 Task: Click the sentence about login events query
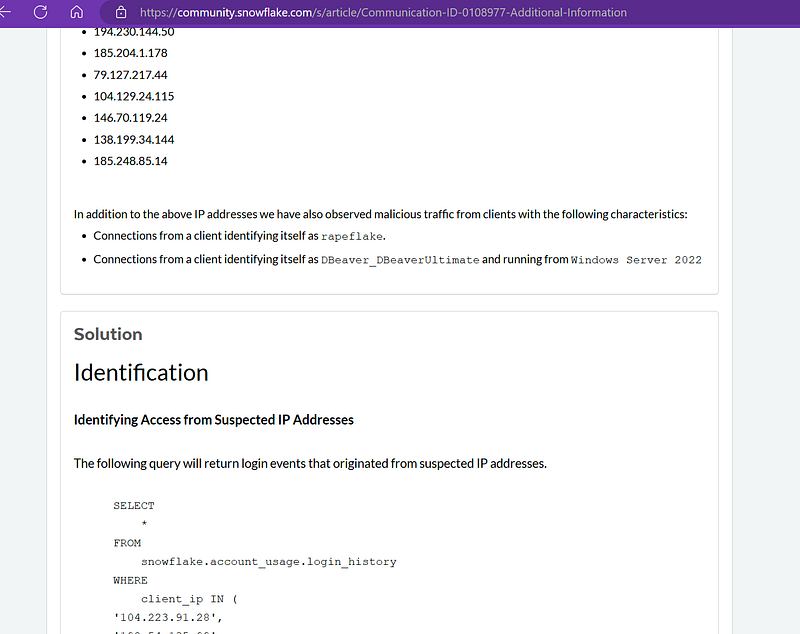(310, 464)
